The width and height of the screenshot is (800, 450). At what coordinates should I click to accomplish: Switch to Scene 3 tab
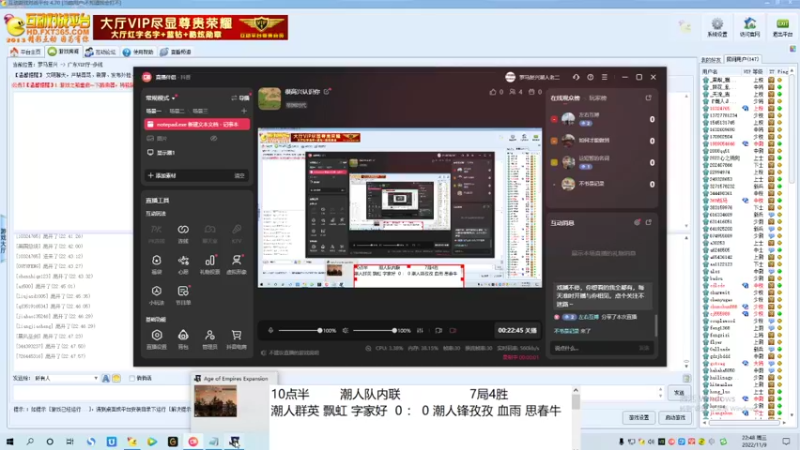point(200,111)
